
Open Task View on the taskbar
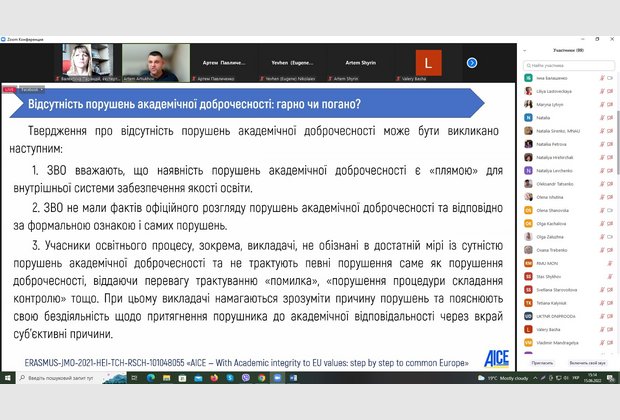click(134, 378)
